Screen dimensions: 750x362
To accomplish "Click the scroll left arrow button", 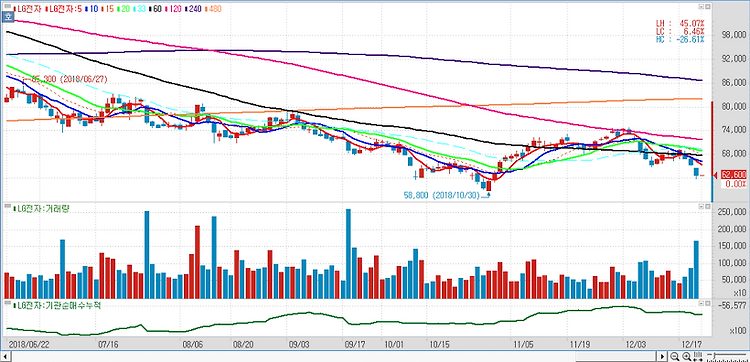I will click(x=6, y=357).
